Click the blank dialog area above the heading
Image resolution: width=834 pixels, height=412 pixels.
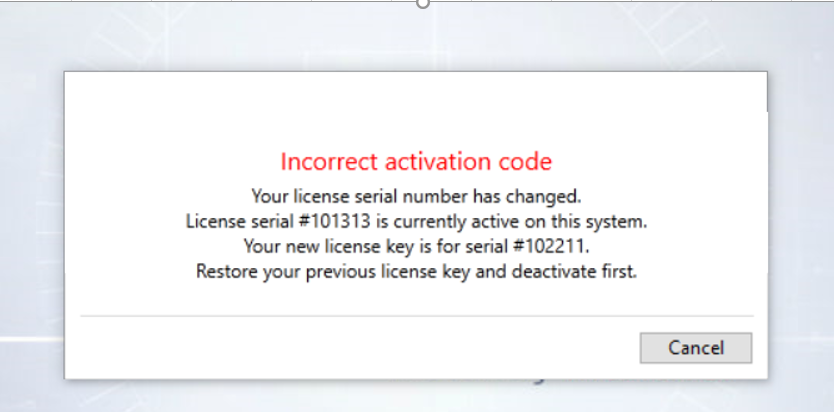416,110
